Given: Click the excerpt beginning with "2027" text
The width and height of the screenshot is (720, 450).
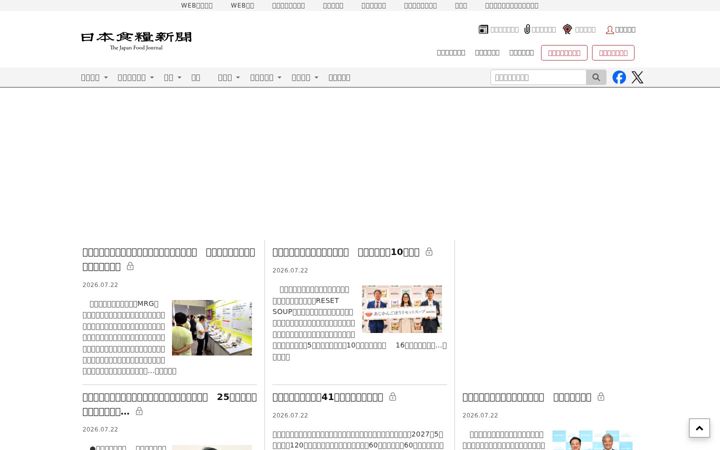Looking at the screenshot, I should tap(358, 439).
